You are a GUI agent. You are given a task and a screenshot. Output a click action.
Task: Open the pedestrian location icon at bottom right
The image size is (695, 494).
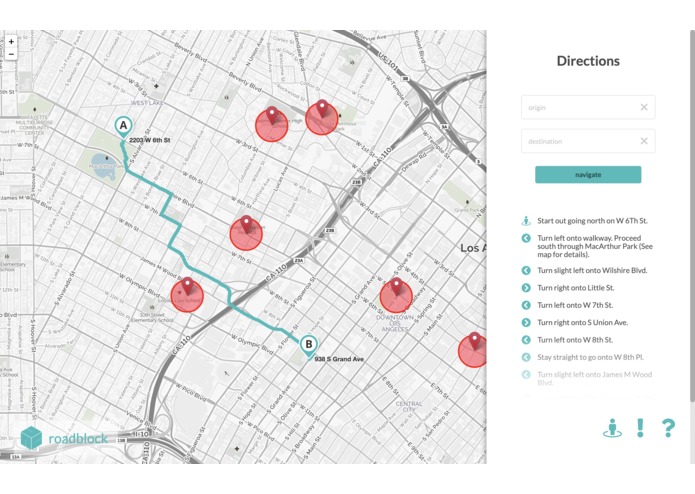(613, 428)
